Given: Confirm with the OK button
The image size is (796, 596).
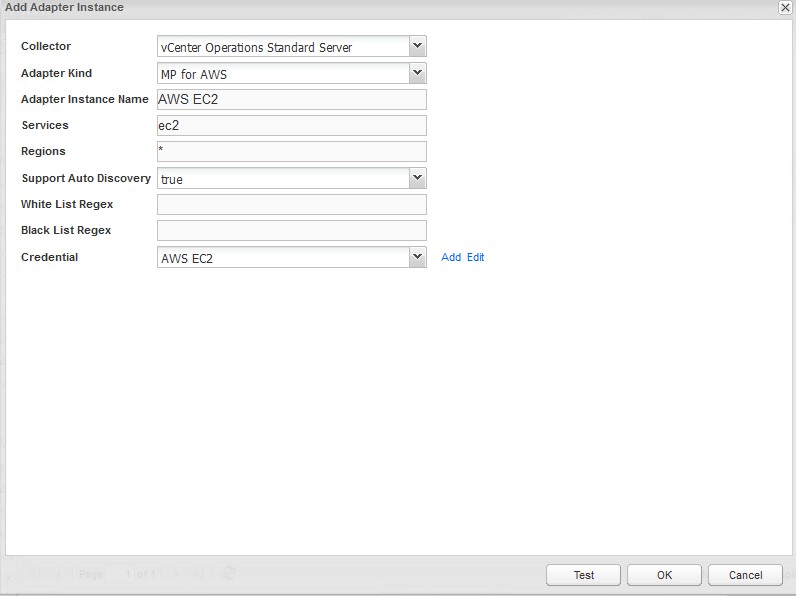Looking at the screenshot, I should tap(664, 575).
